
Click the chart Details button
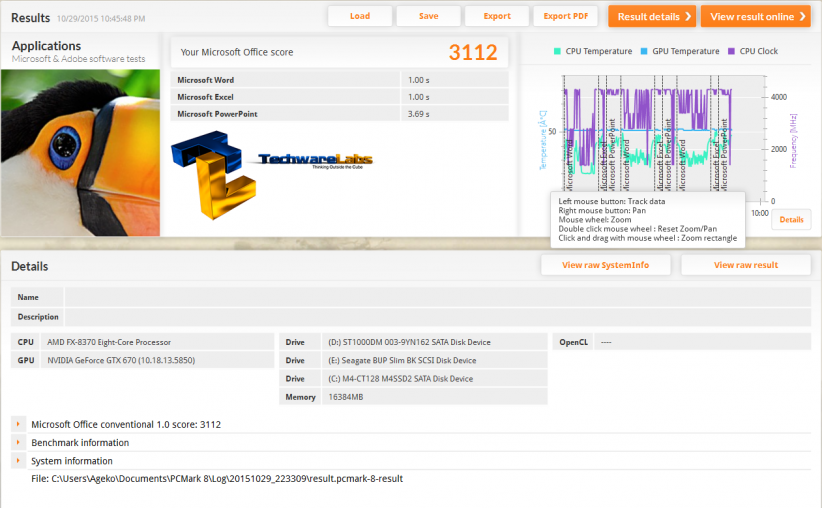pyautogui.click(x=791, y=220)
